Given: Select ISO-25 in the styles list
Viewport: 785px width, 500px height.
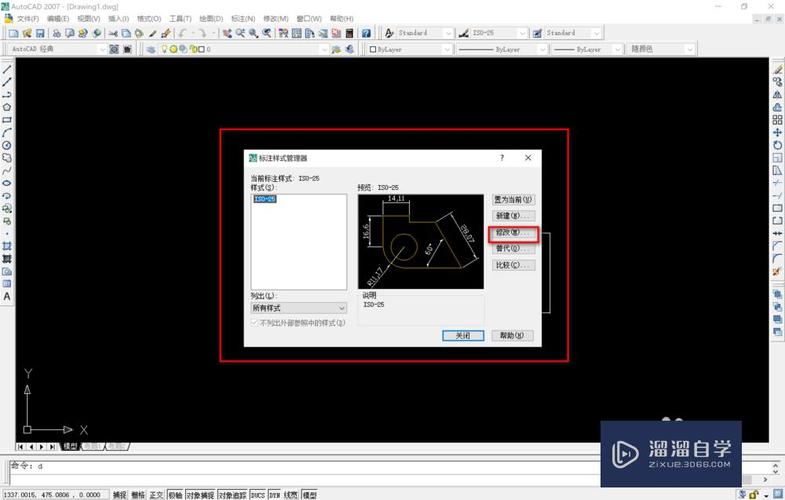Looking at the screenshot, I should (x=265, y=199).
